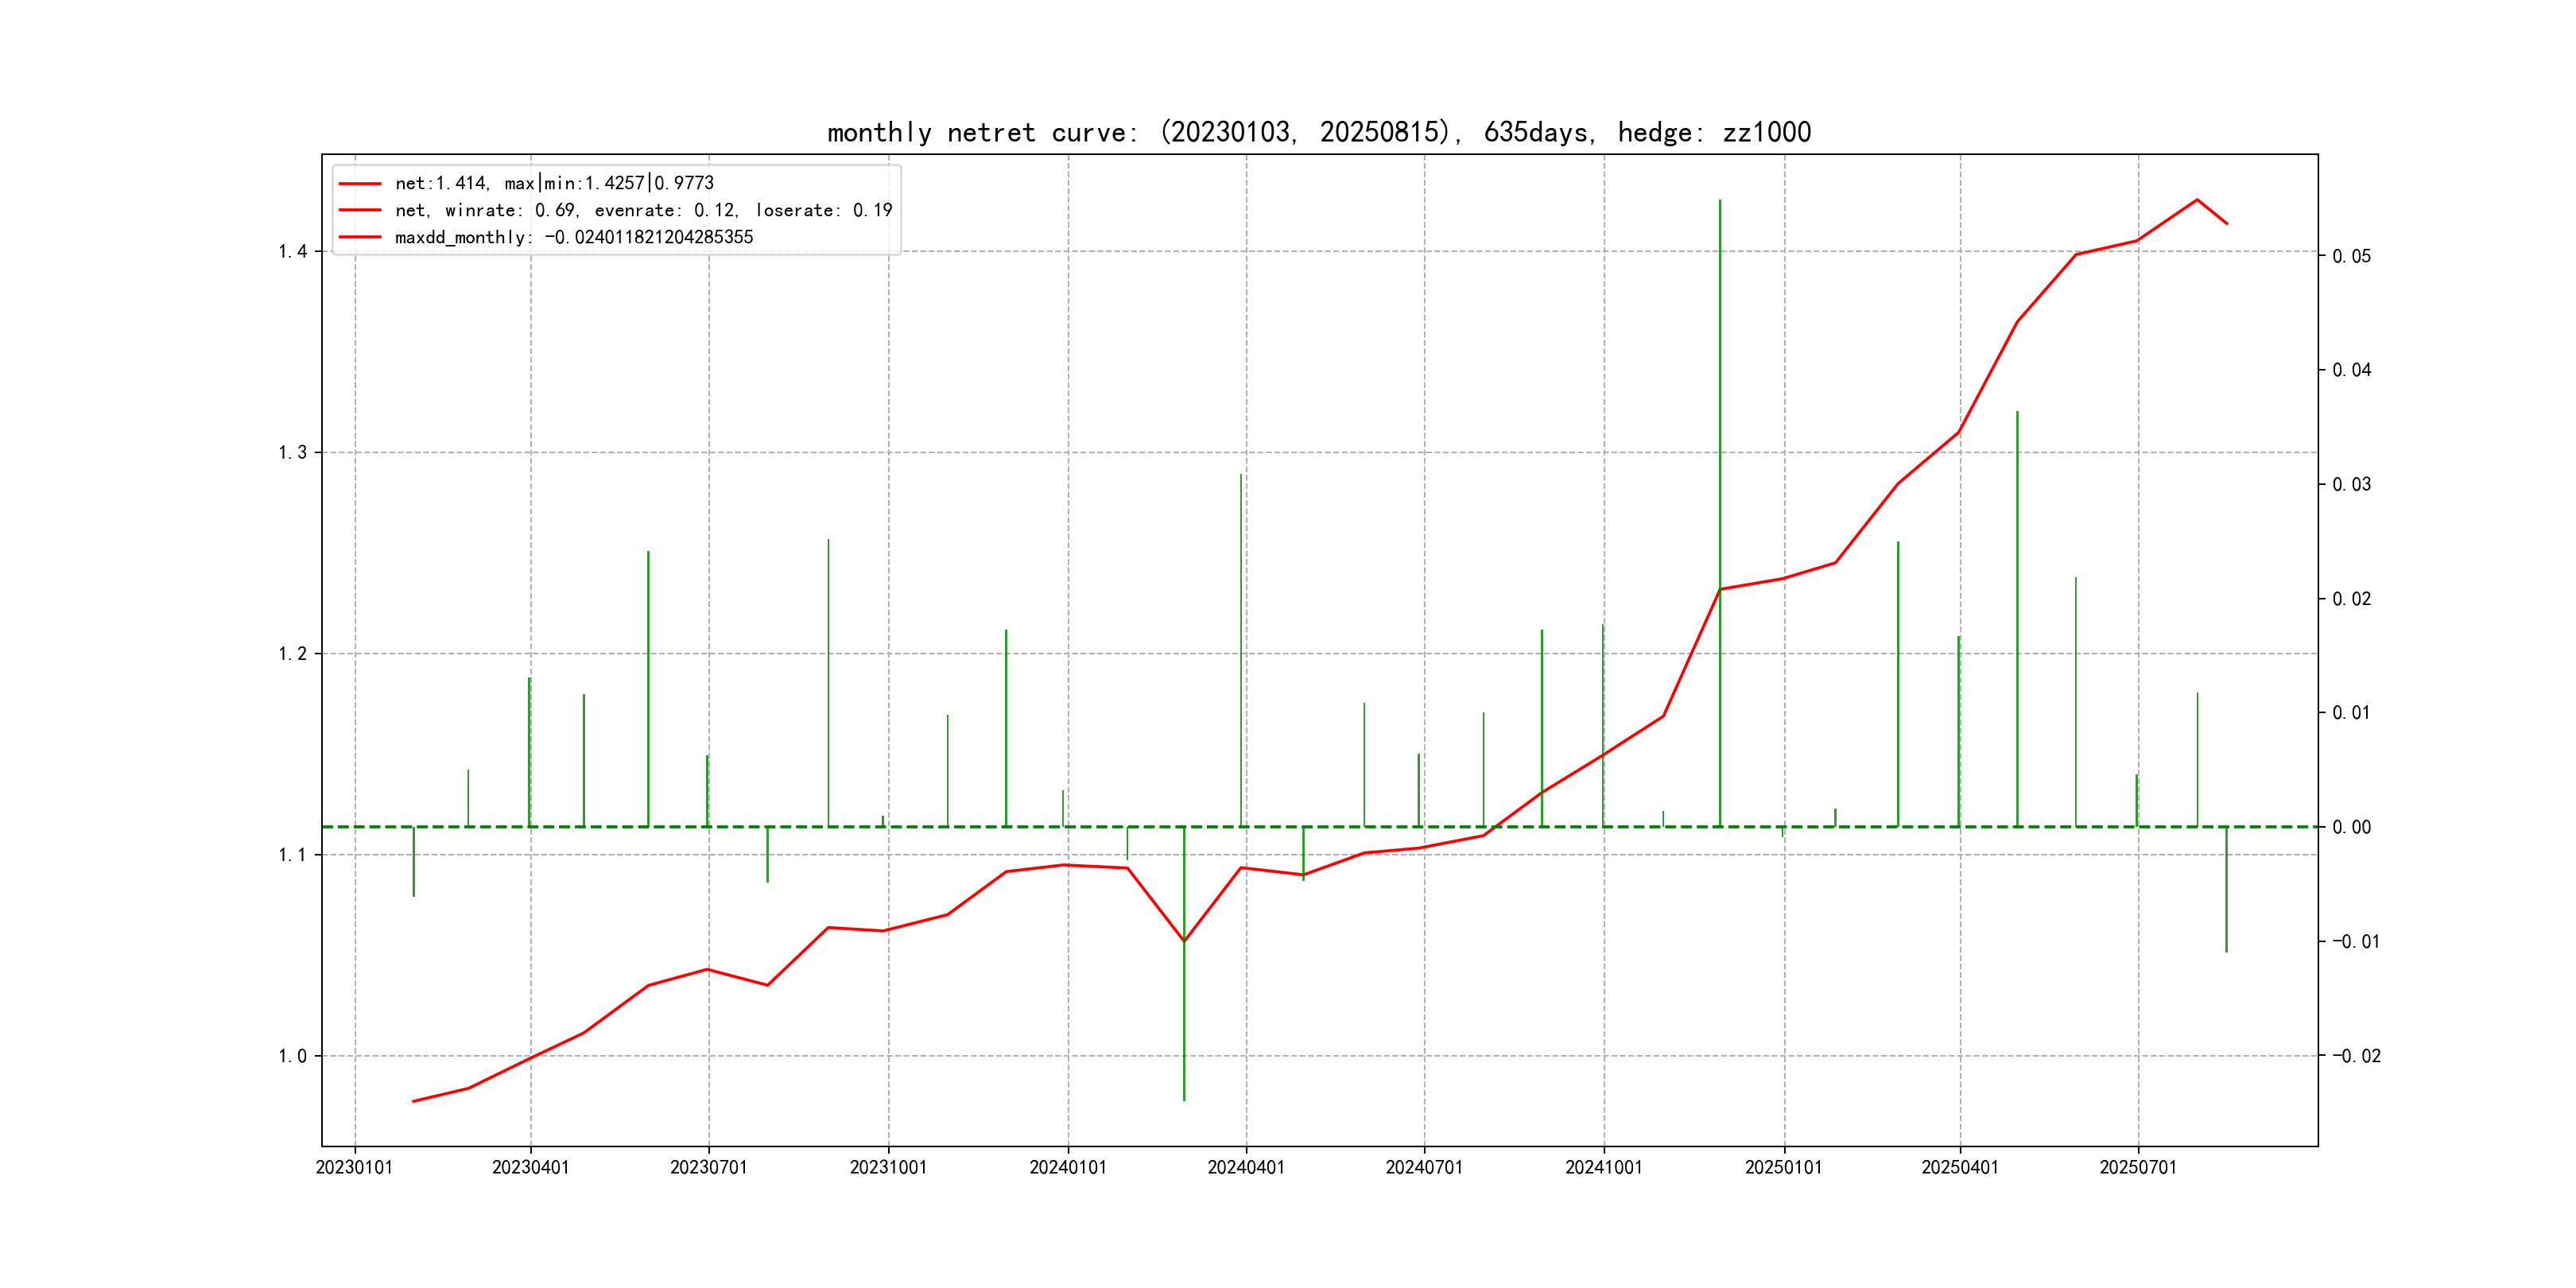The height and width of the screenshot is (1288, 2576).
Task: Click the red line swatch beside net:1.414
Action: tap(360, 184)
